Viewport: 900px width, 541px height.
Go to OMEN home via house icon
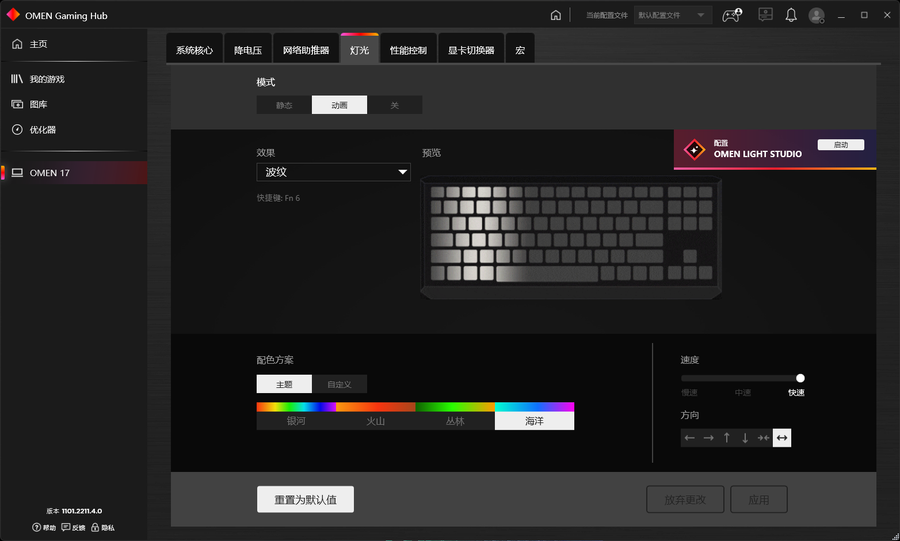(556, 15)
